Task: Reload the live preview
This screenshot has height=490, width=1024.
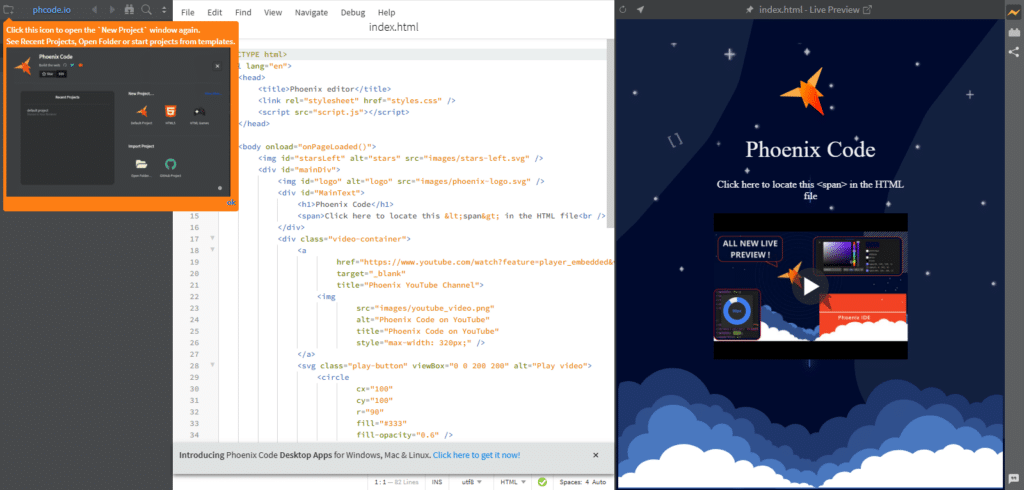Action: point(622,10)
